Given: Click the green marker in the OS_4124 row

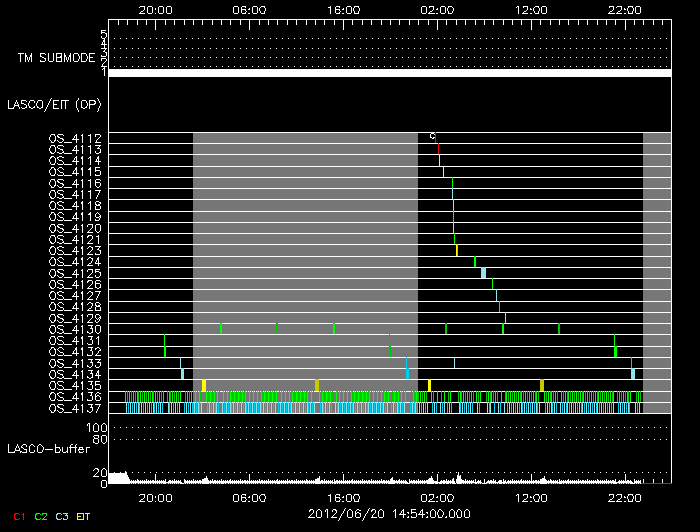Looking at the screenshot, I should click(475, 262).
